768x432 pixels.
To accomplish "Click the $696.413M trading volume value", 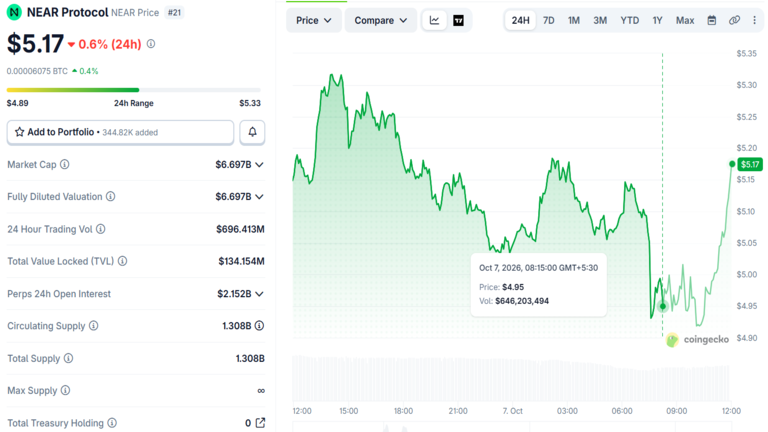I will (x=240, y=229).
